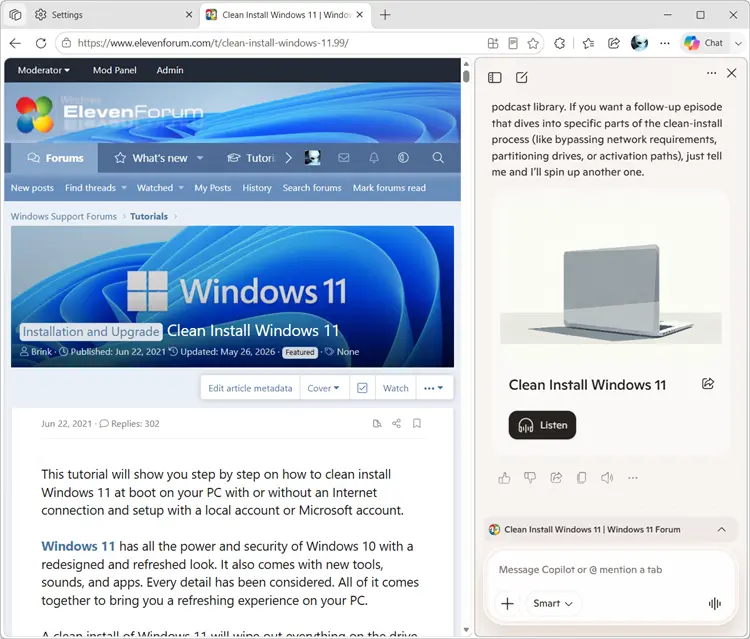Expand the arrow next to Chat
This screenshot has width=750, height=639.
pos(739,43)
